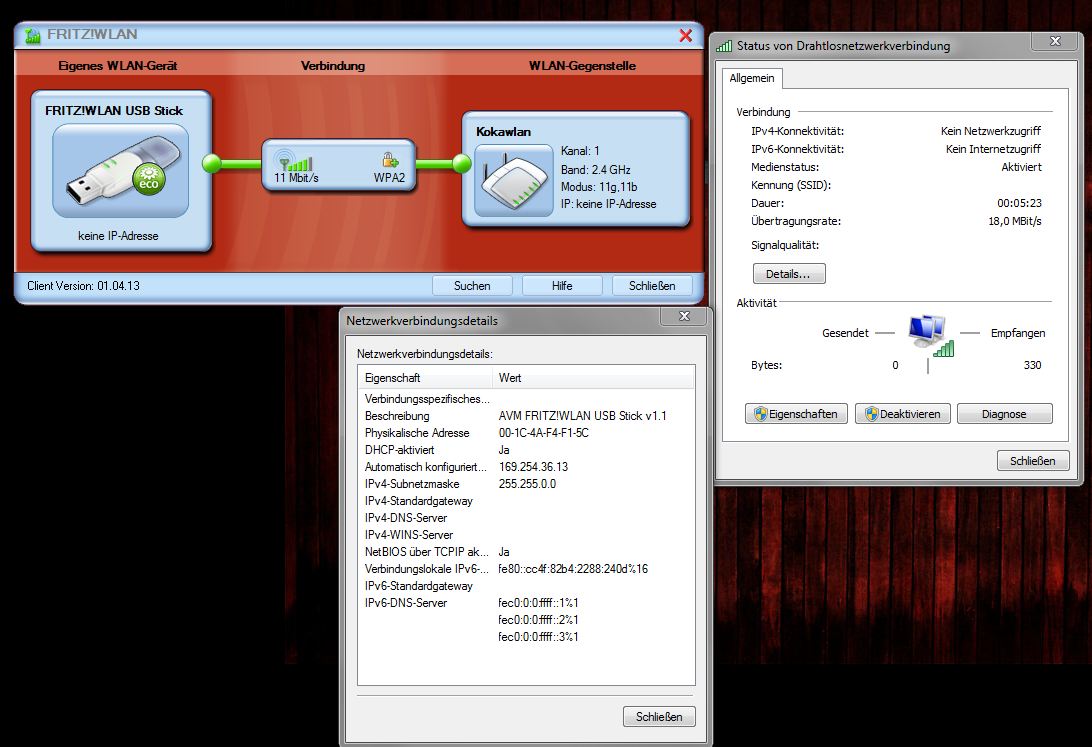Click the Kennung (SSID) label
Screen dimensions: 1092x747
[791, 185]
